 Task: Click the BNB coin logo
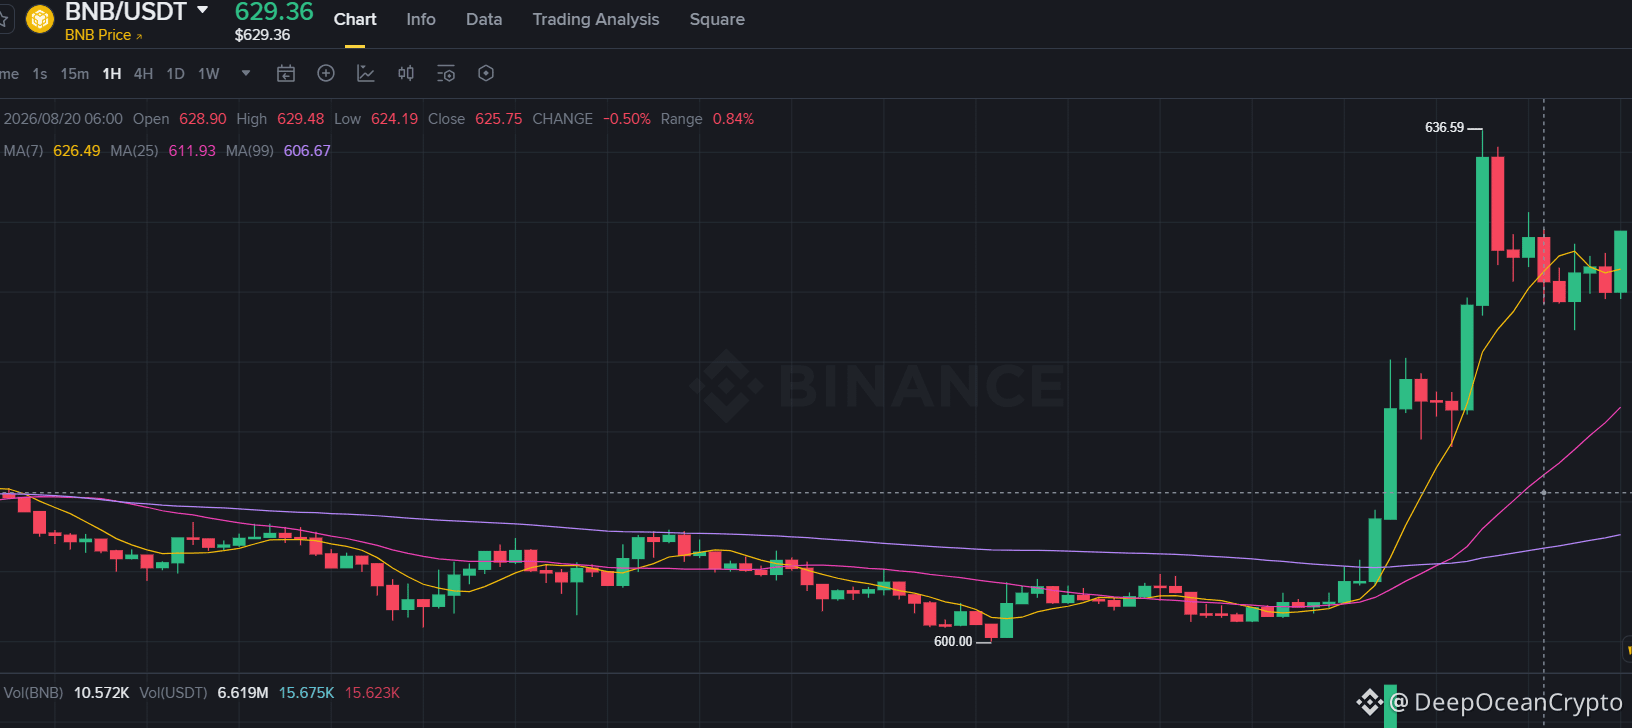pyautogui.click(x=40, y=19)
